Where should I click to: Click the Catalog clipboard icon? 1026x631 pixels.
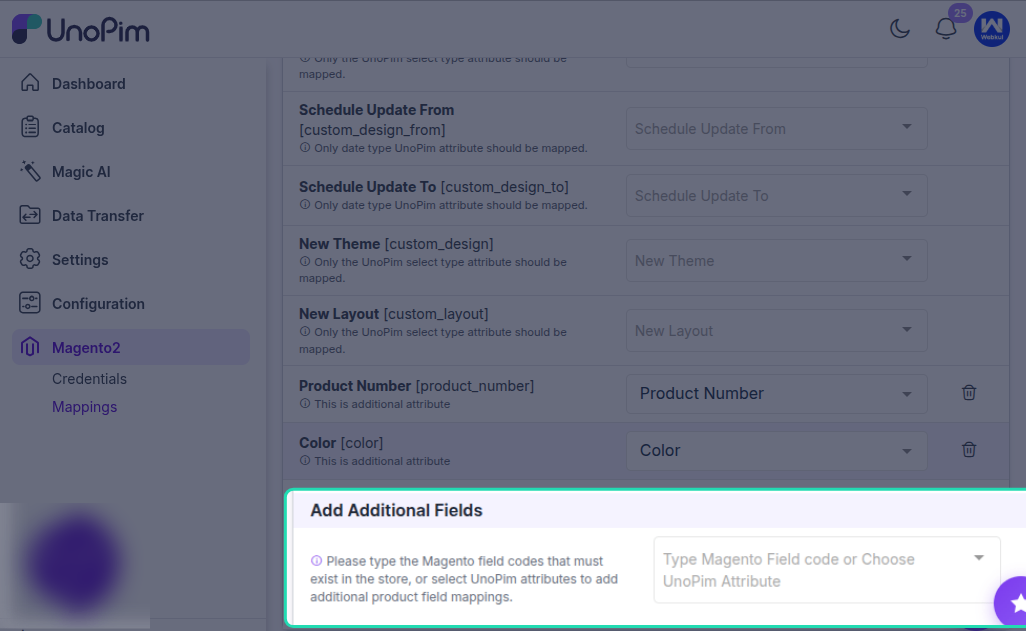point(30,127)
